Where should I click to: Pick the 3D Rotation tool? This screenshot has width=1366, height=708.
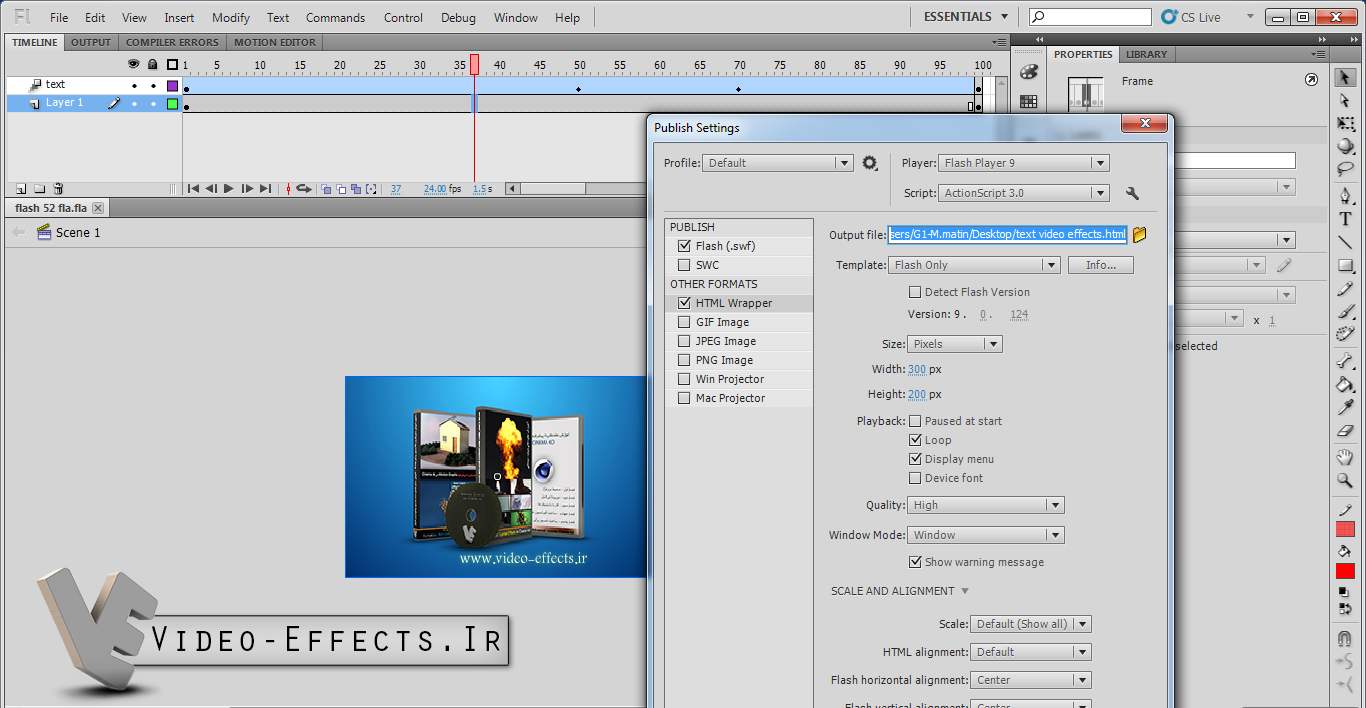tap(1345, 146)
